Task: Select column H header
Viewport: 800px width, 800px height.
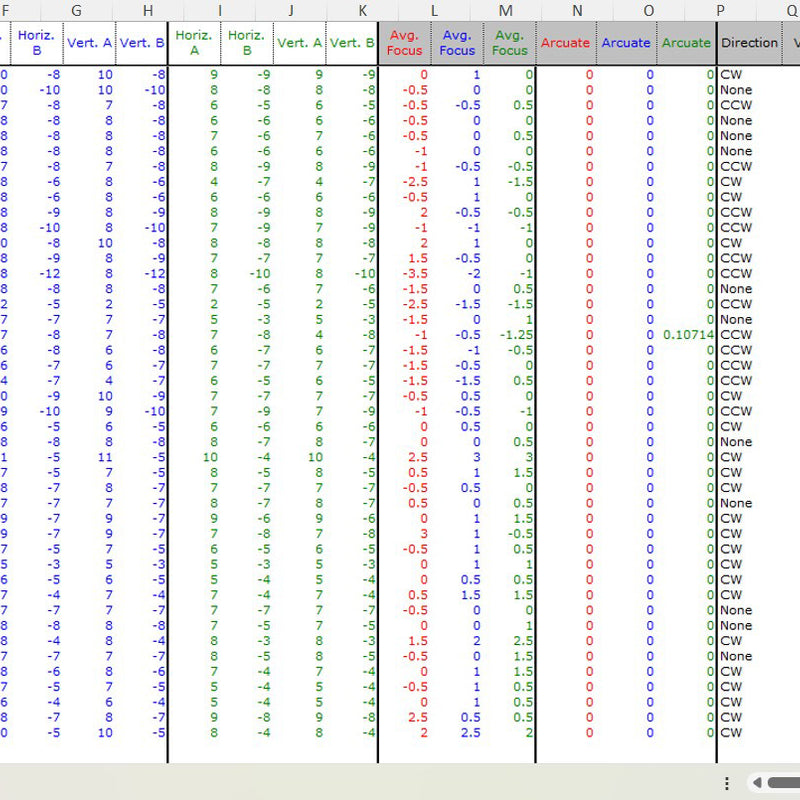Action: 148,10
